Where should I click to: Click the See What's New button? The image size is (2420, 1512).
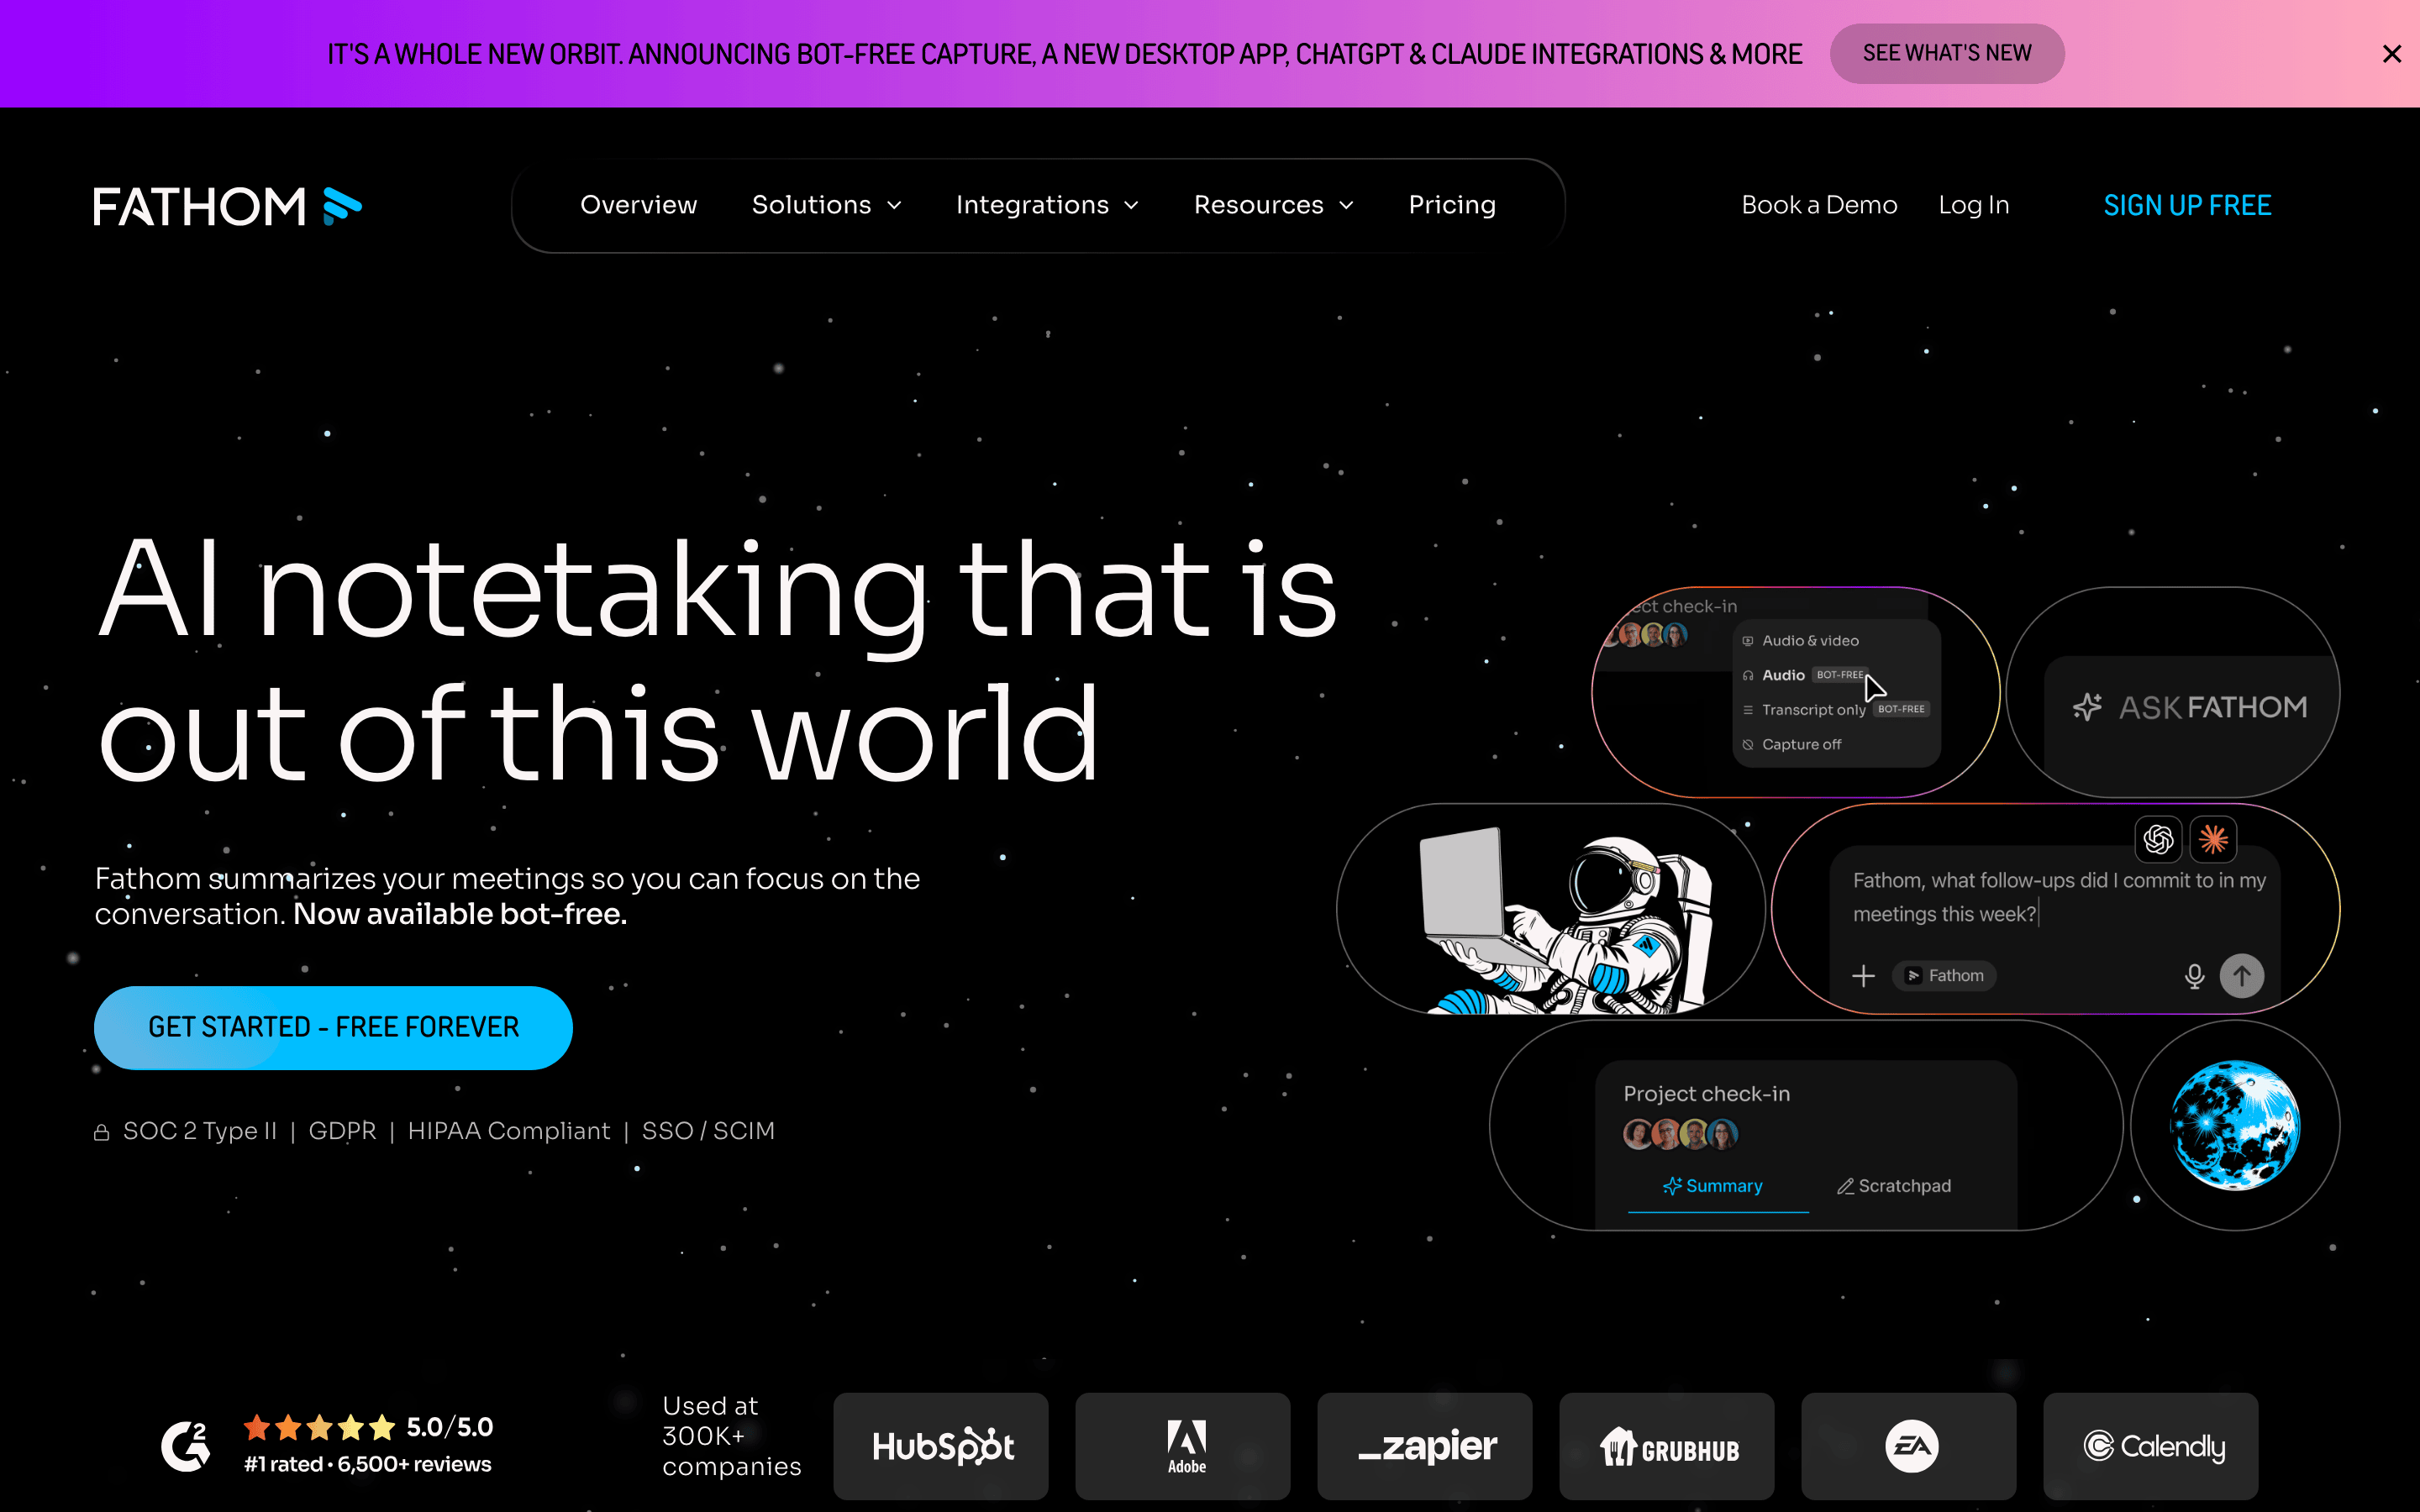[1946, 53]
